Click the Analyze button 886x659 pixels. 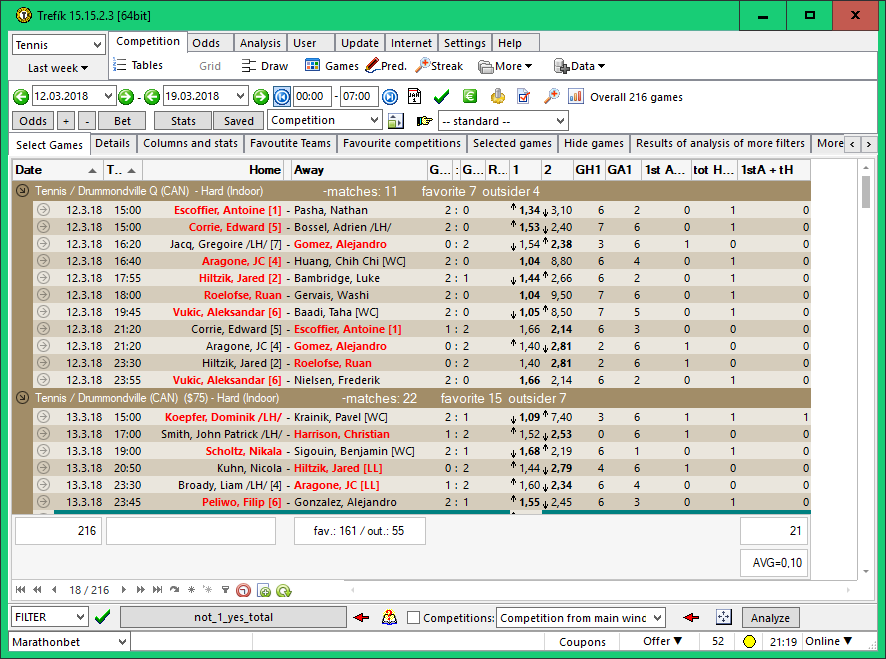pos(770,618)
